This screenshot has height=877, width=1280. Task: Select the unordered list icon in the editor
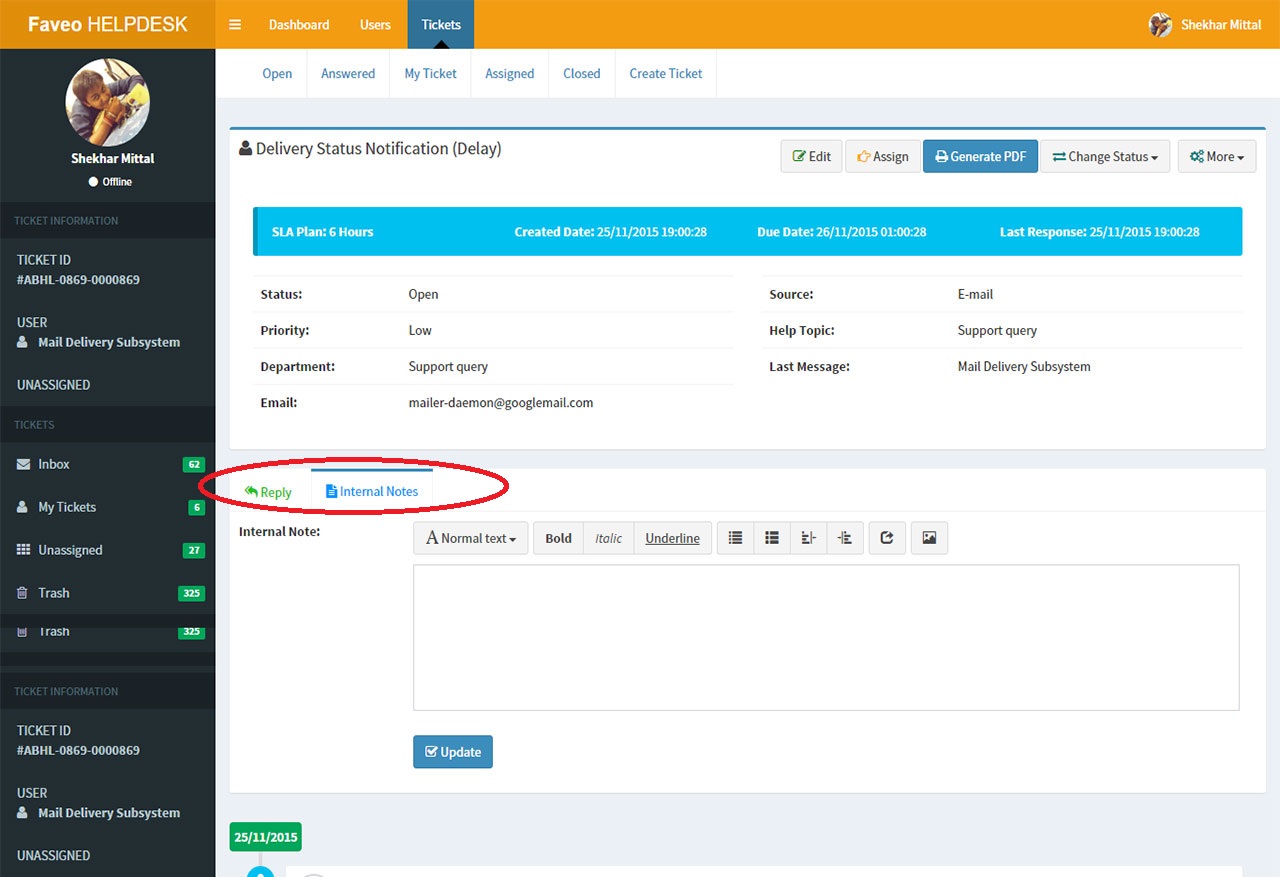click(735, 538)
